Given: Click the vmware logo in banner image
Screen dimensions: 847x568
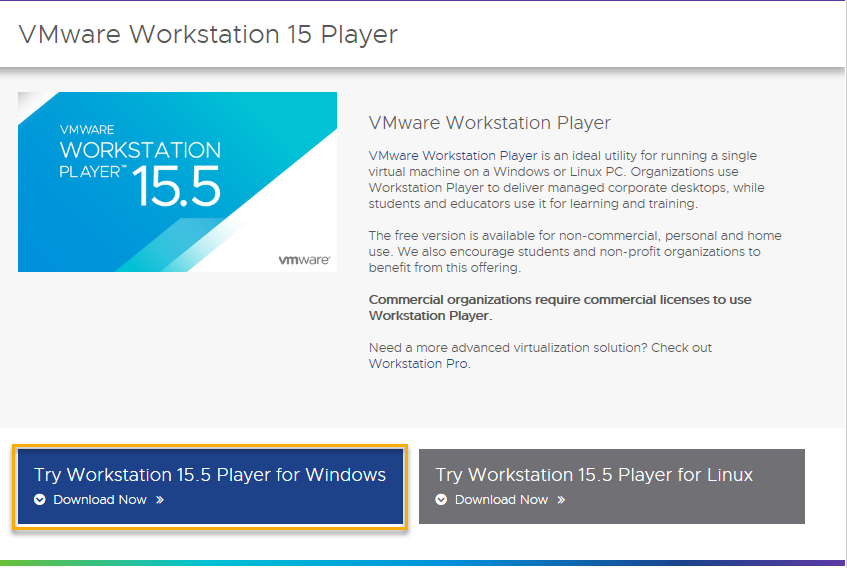Looking at the screenshot, I should coord(304,260).
